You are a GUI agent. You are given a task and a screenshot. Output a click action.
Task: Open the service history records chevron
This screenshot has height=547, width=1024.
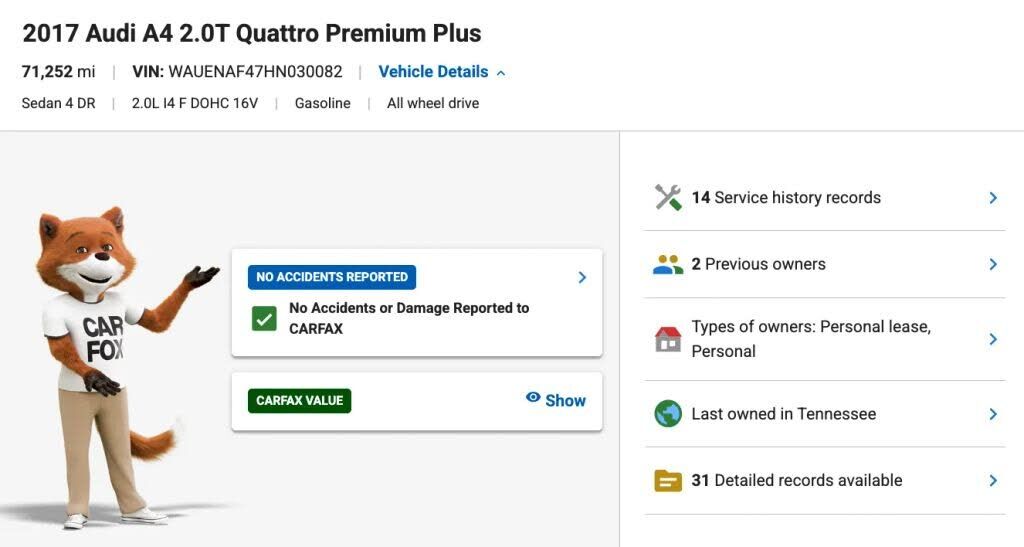[993, 198]
